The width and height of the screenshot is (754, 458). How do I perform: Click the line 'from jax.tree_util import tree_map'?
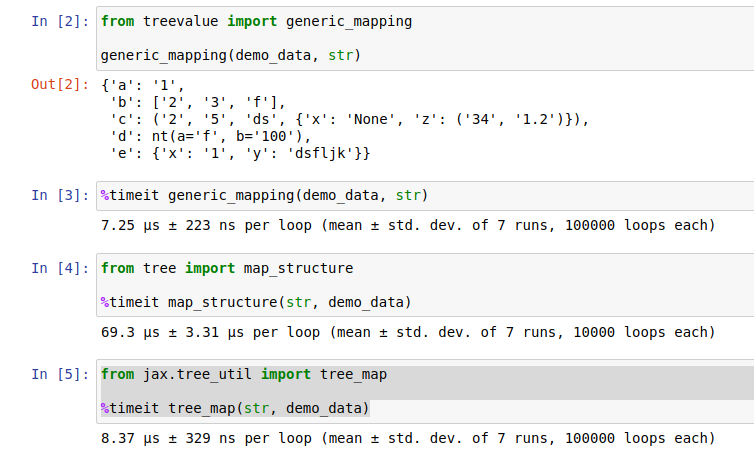tap(244, 374)
